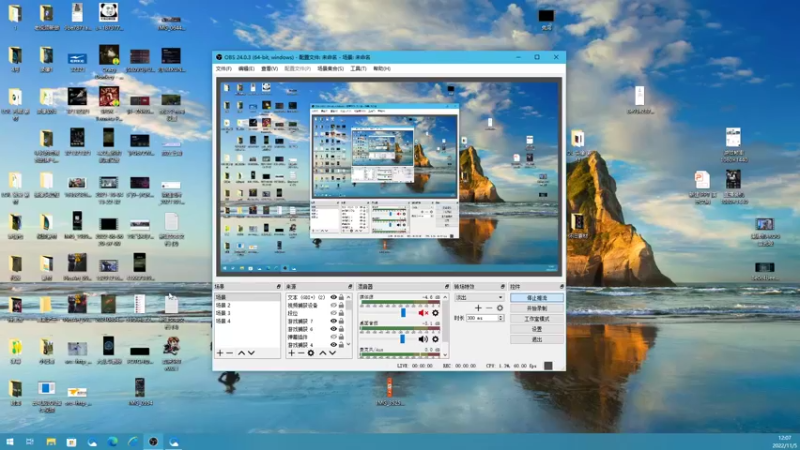Click OBS logo in the title bar
The height and width of the screenshot is (450, 800).
(x=219, y=57)
